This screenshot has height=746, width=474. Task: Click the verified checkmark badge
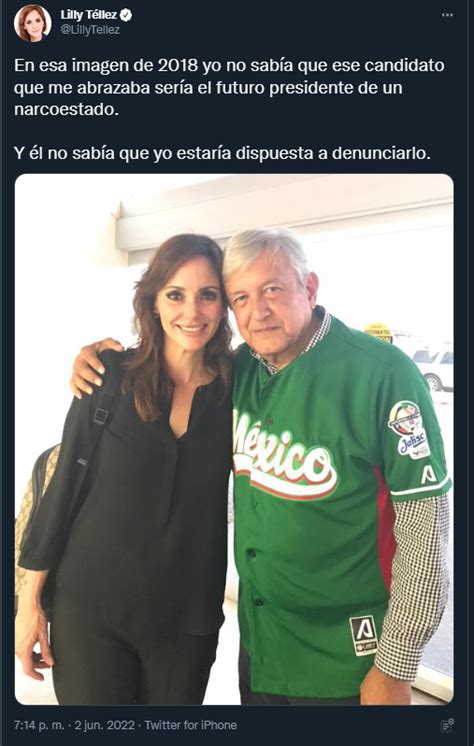(126, 16)
